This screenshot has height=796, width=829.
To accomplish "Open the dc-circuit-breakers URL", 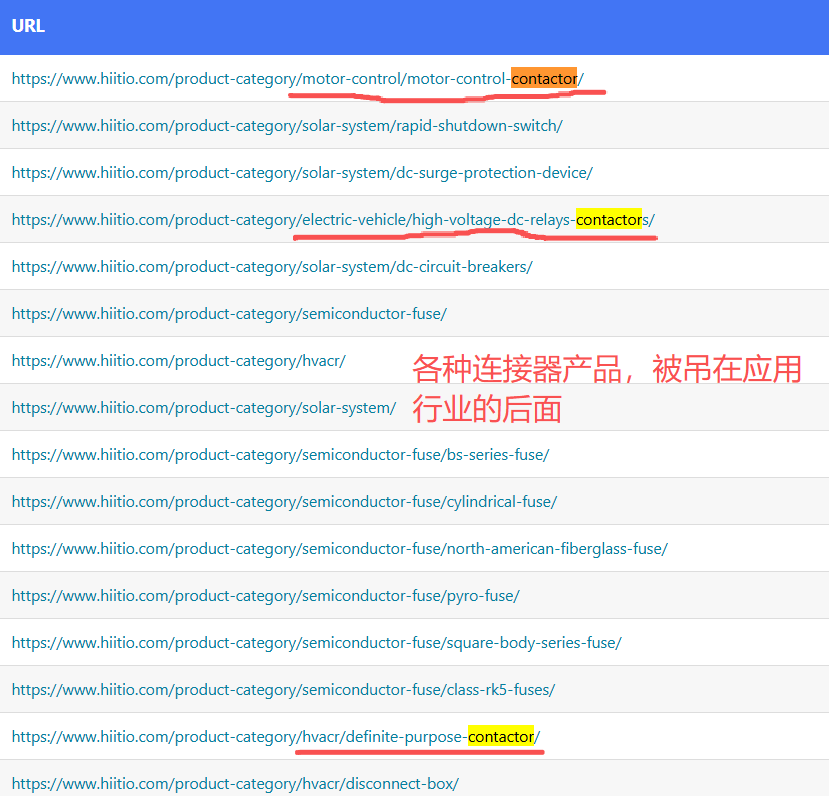I will click(x=272, y=267).
